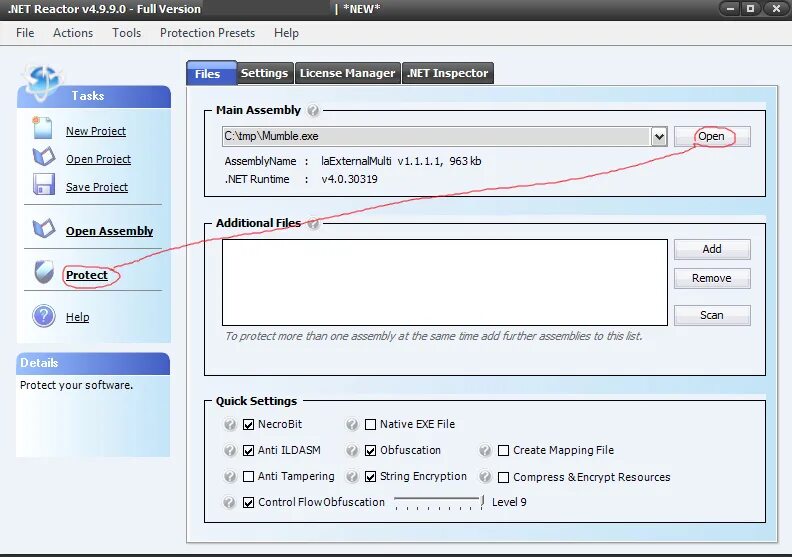Viewport: 792px width, 557px height.
Task: Enable the Anti Tampering checkbox
Action: 248,477
